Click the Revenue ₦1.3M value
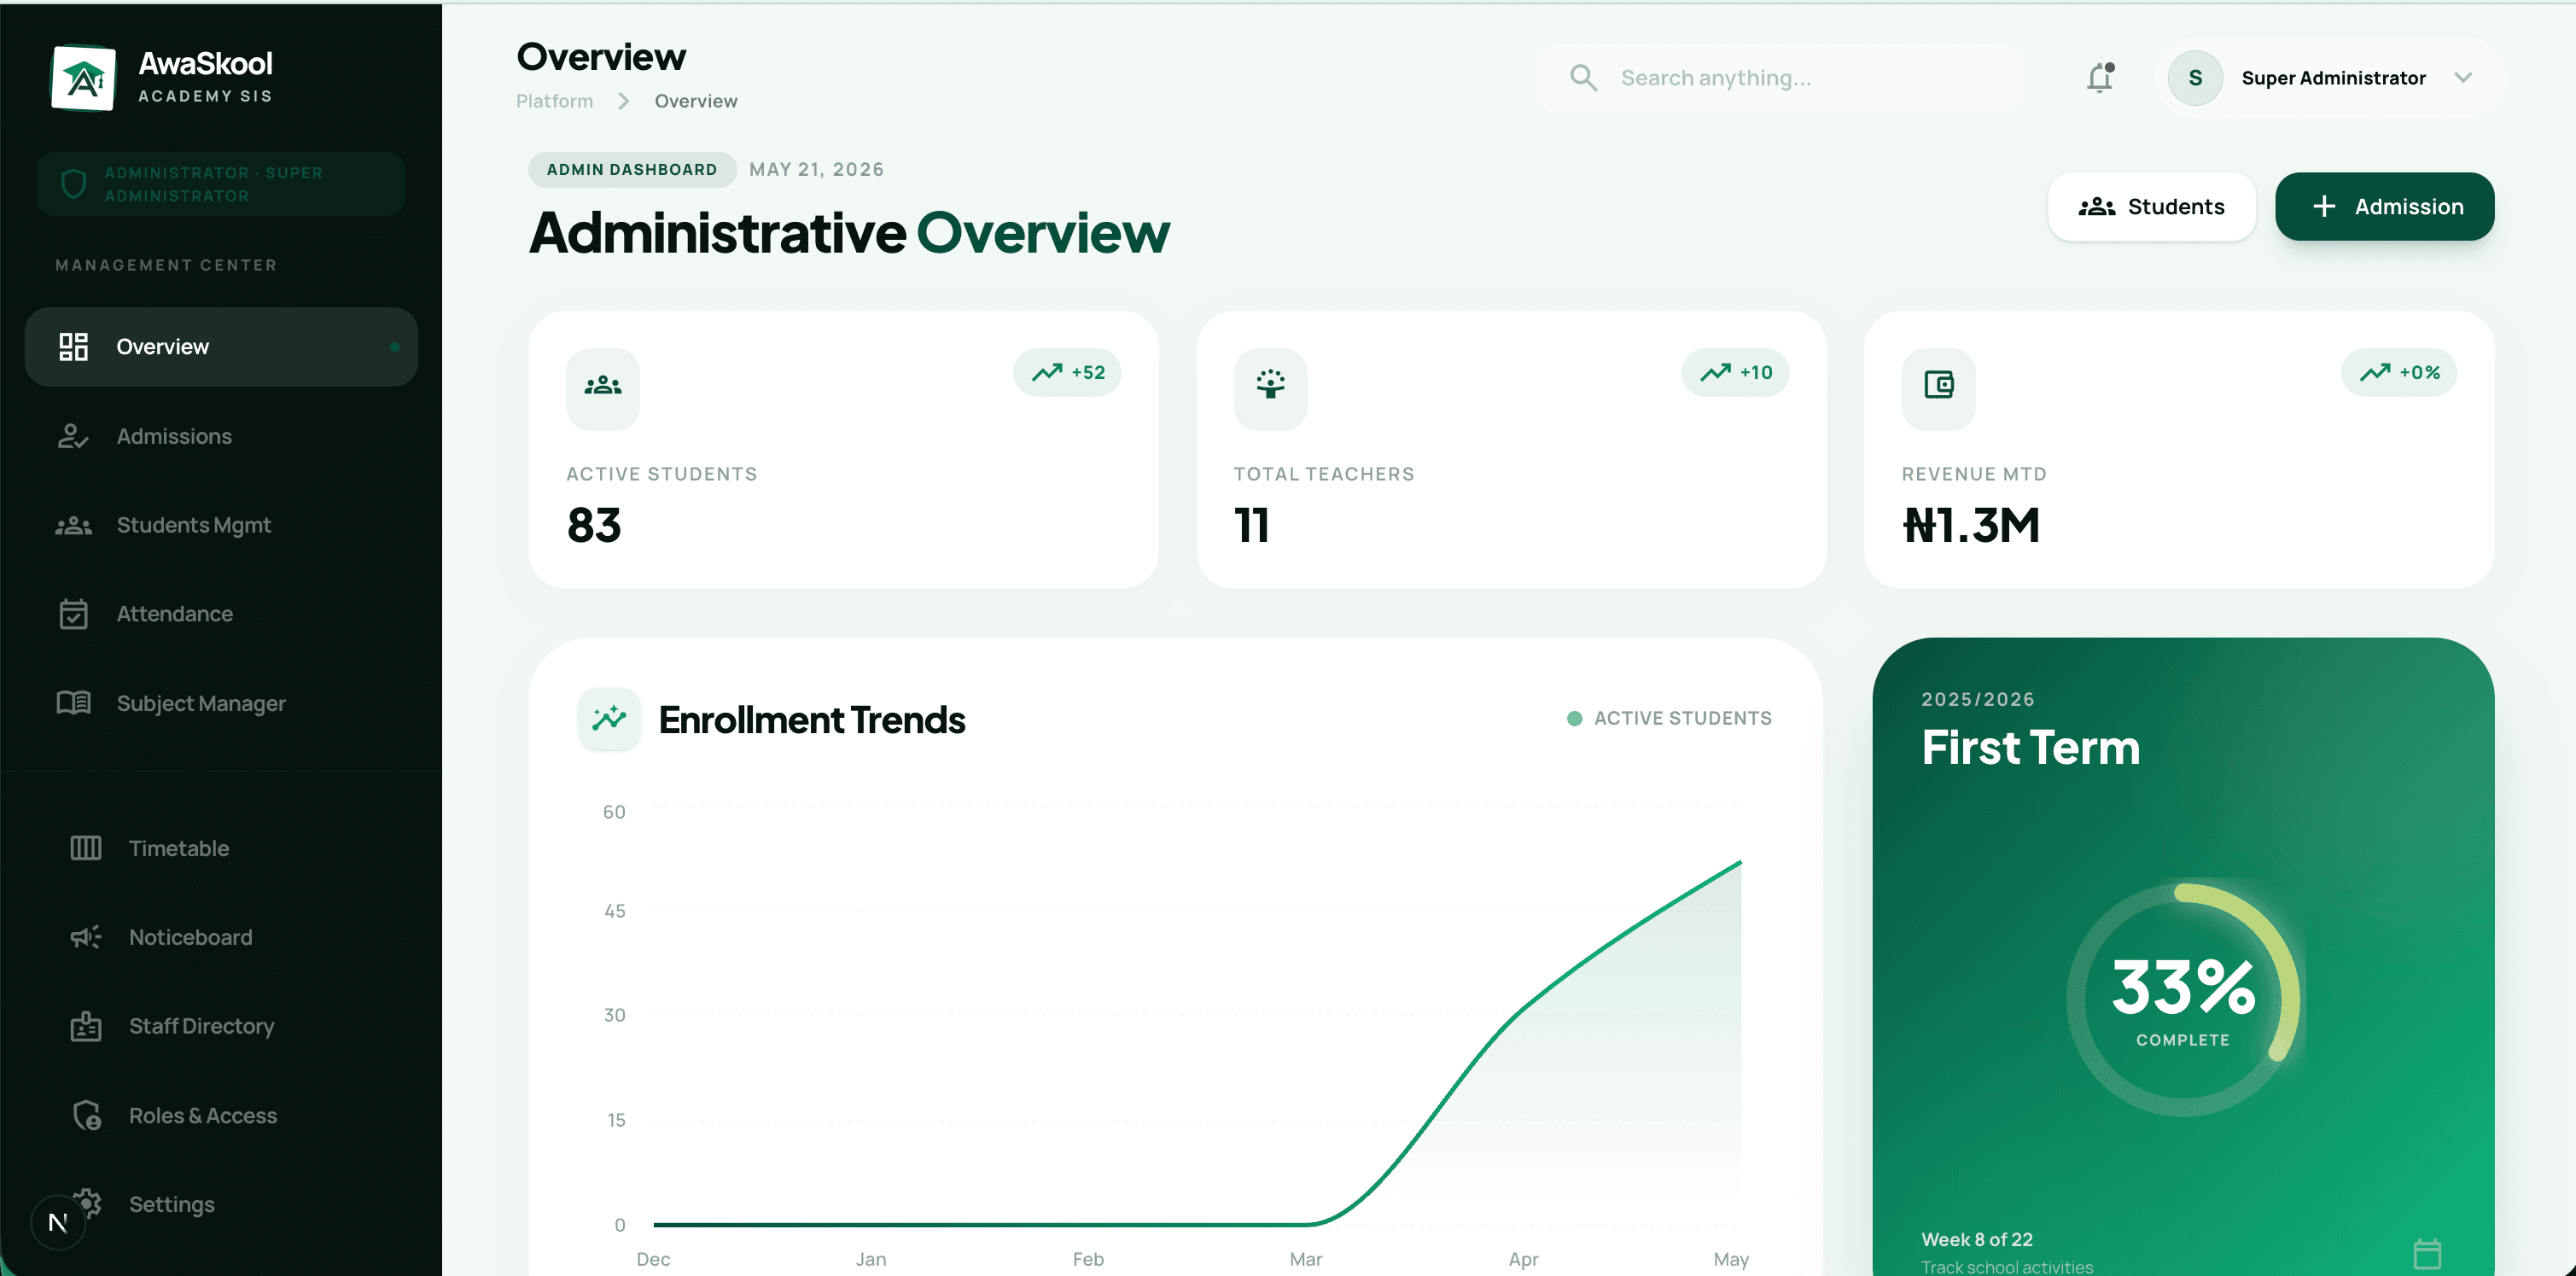Image resolution: width=2576 pixels, height=1276 pixels. [1970, 526]
